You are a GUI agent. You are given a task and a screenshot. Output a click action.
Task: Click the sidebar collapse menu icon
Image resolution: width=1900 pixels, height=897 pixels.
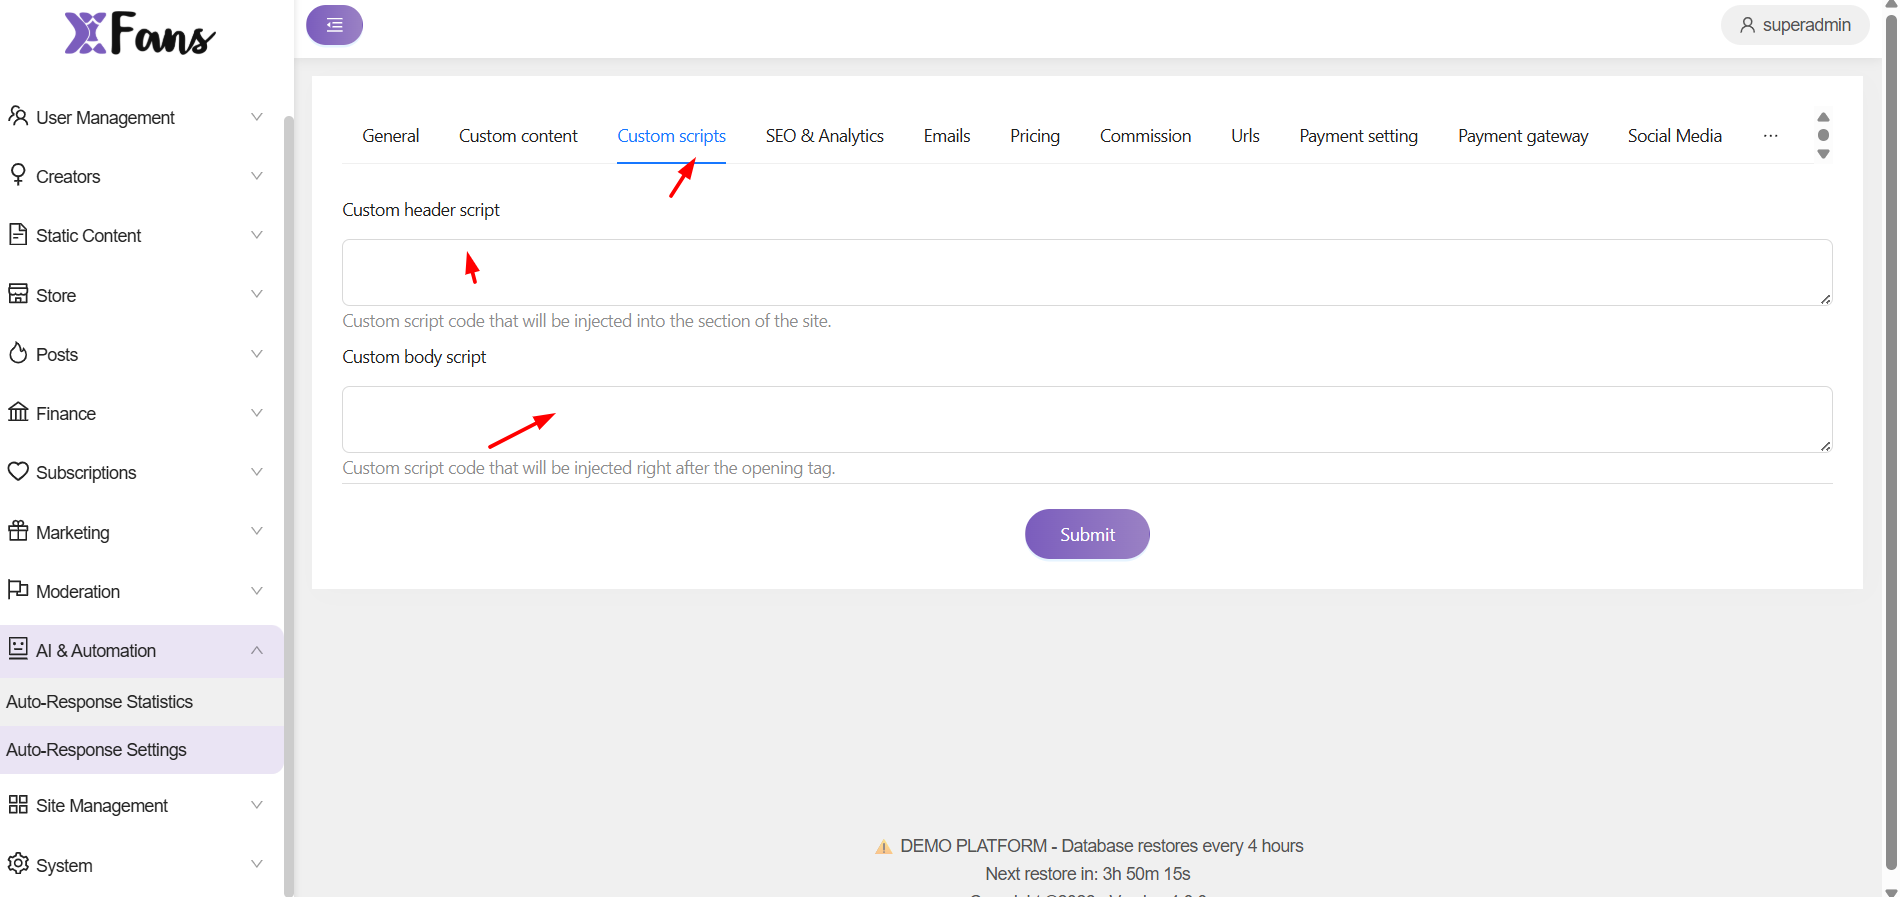pyautogui.click(x=334, y=25)
